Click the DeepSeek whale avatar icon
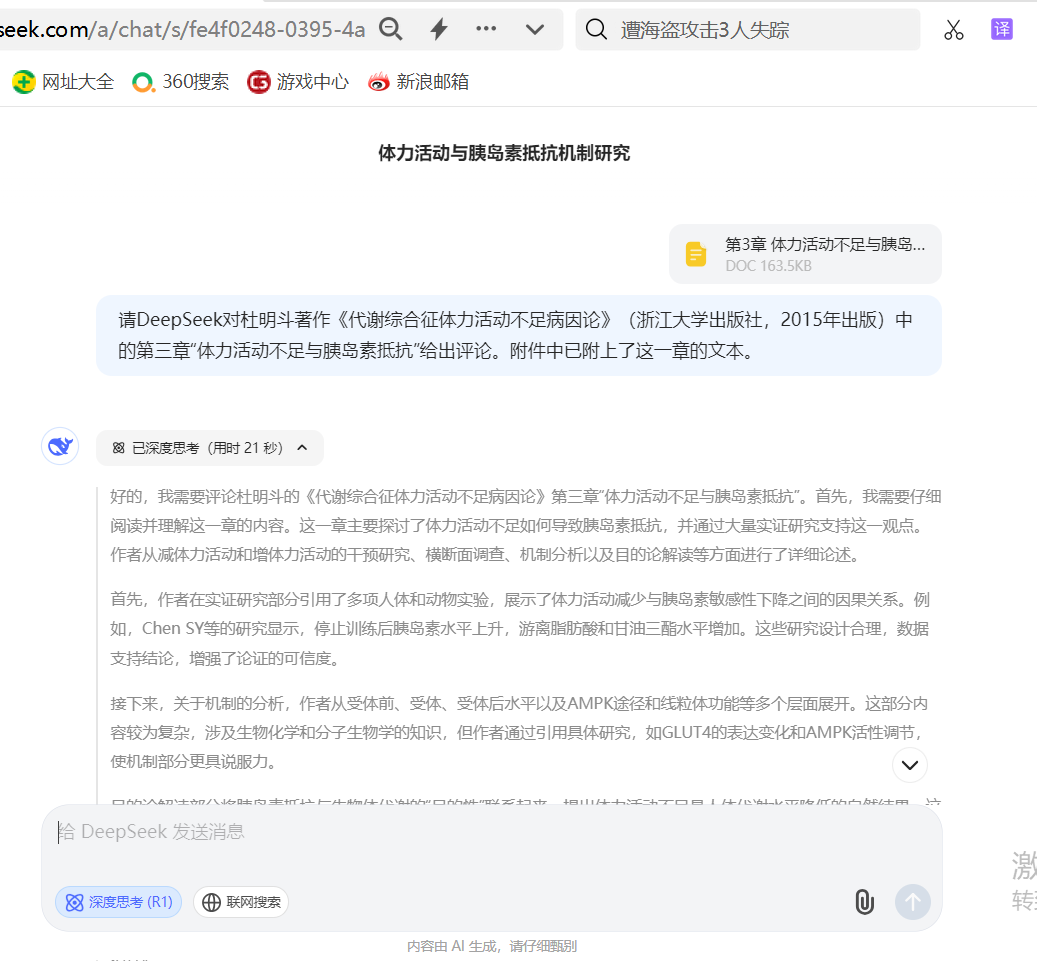 pyautogui.click(x=60, y=446)
